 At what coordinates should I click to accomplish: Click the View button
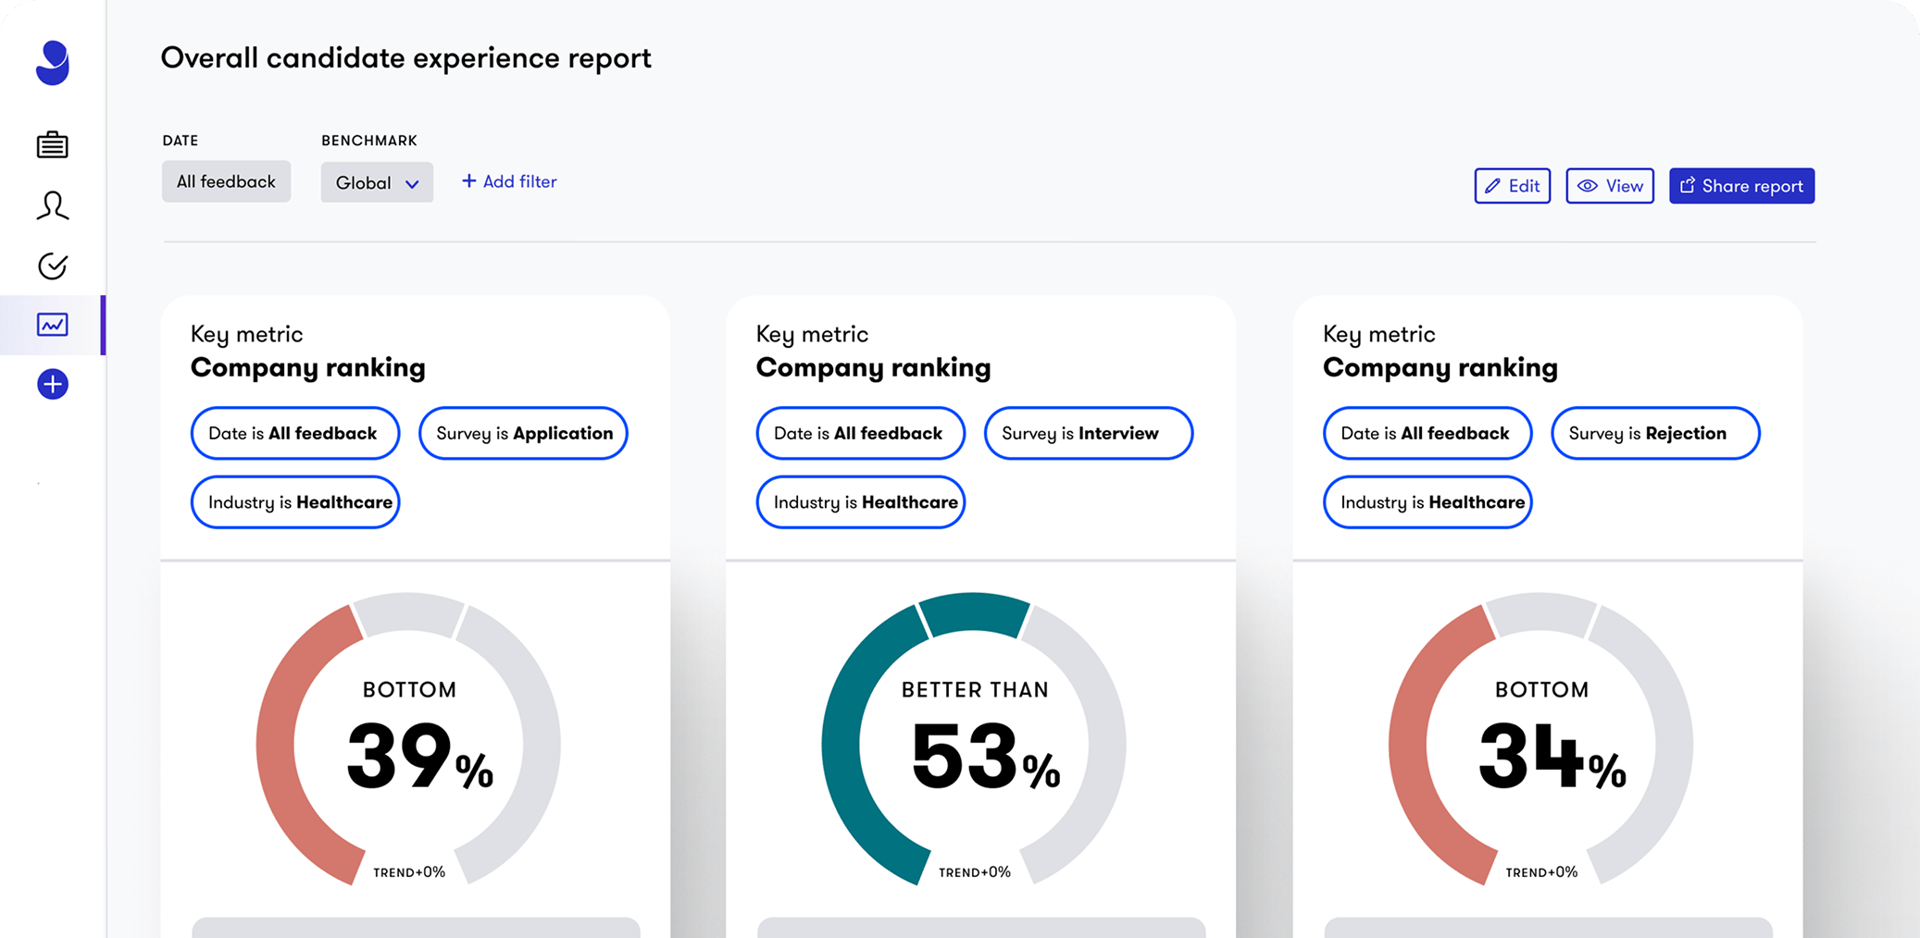click(x=1610, y=186)
